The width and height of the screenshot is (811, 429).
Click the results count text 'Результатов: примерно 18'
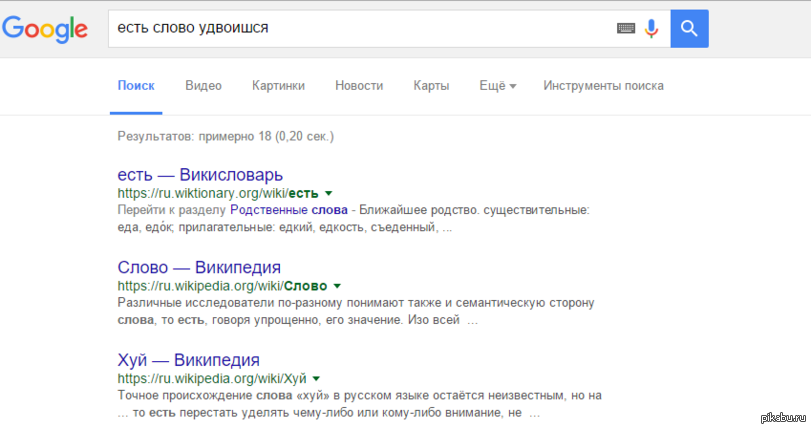(x=194, y=137)
